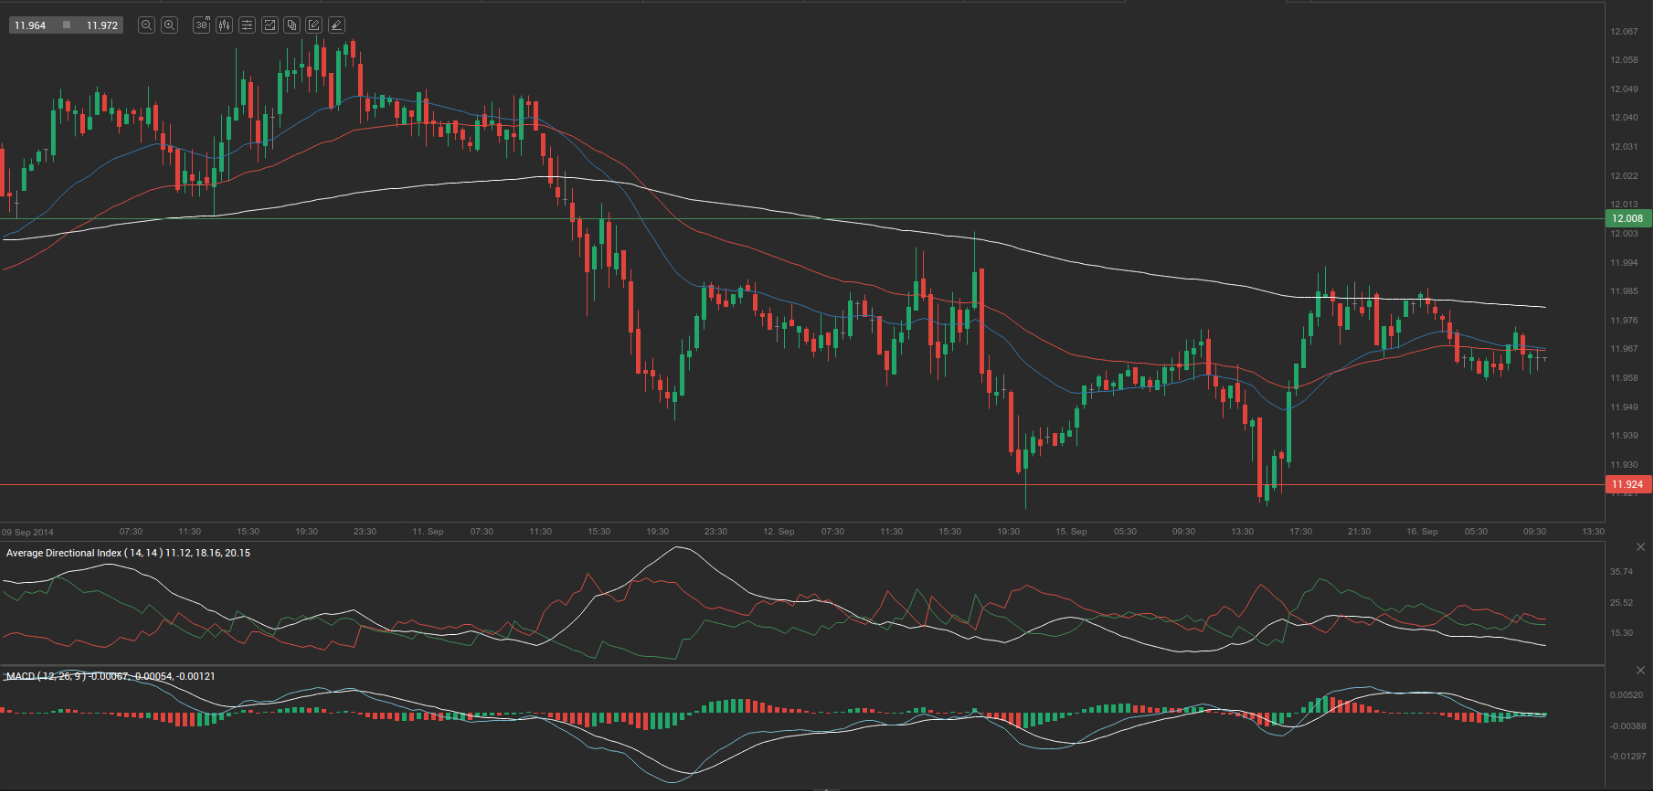Click the zoom in magnifier icon
Image resolution: width=1653 pixels, height=791 pixels.
click(x=170, y=25)
